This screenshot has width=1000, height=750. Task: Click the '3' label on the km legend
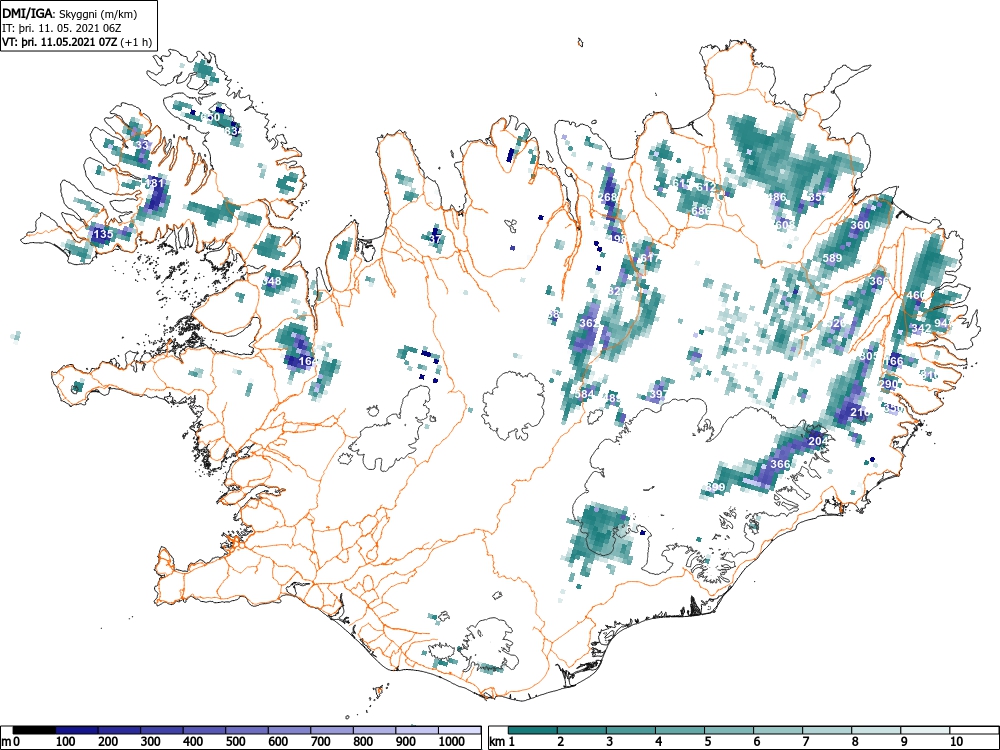point(610,742)
